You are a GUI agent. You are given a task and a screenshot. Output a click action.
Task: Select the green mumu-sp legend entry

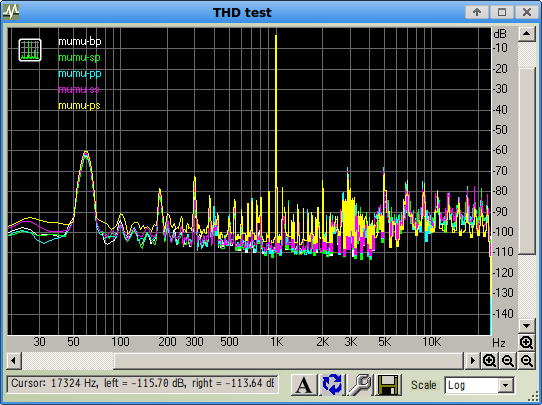pyautogui.click(x=79, y=57)
